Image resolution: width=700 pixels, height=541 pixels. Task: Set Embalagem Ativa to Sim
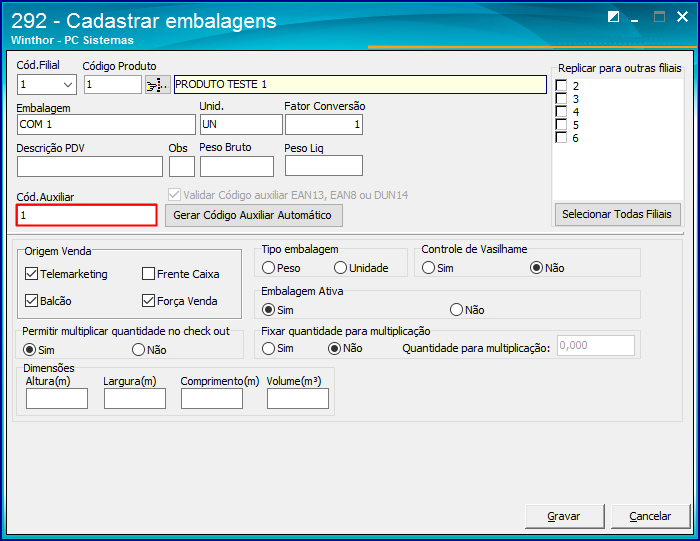point(268,309)
